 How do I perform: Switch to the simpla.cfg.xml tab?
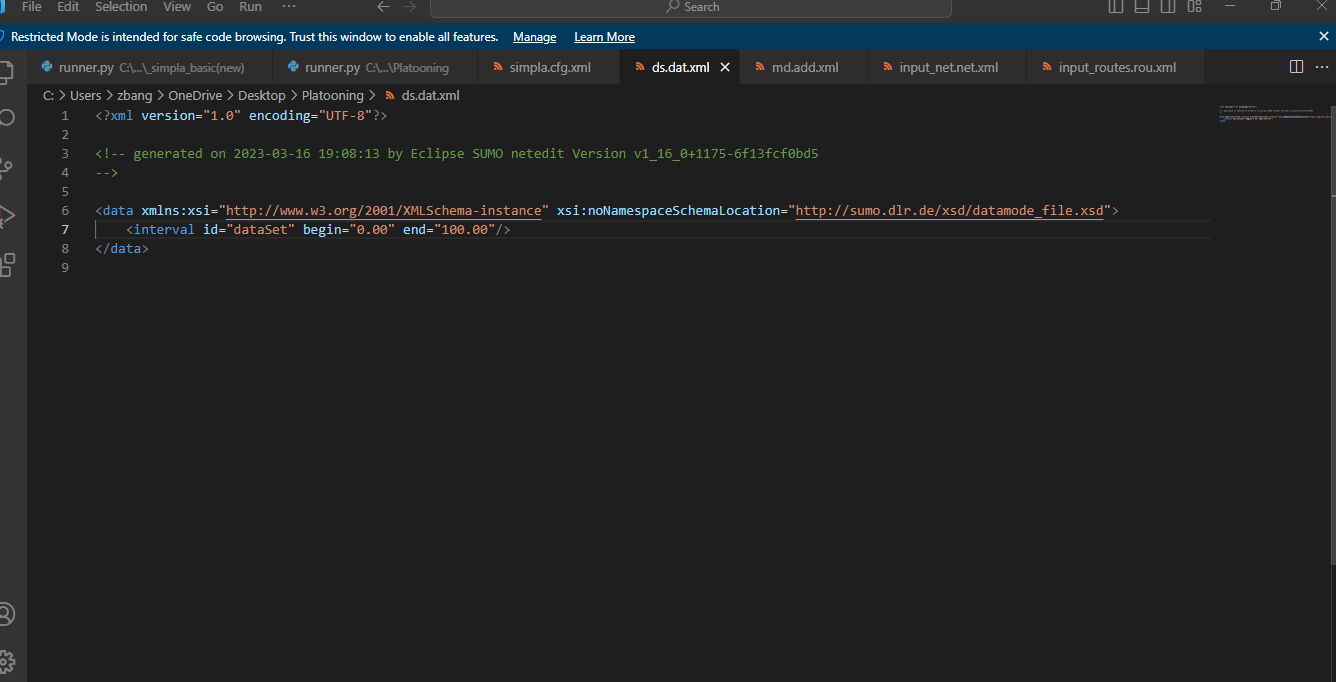549,68
